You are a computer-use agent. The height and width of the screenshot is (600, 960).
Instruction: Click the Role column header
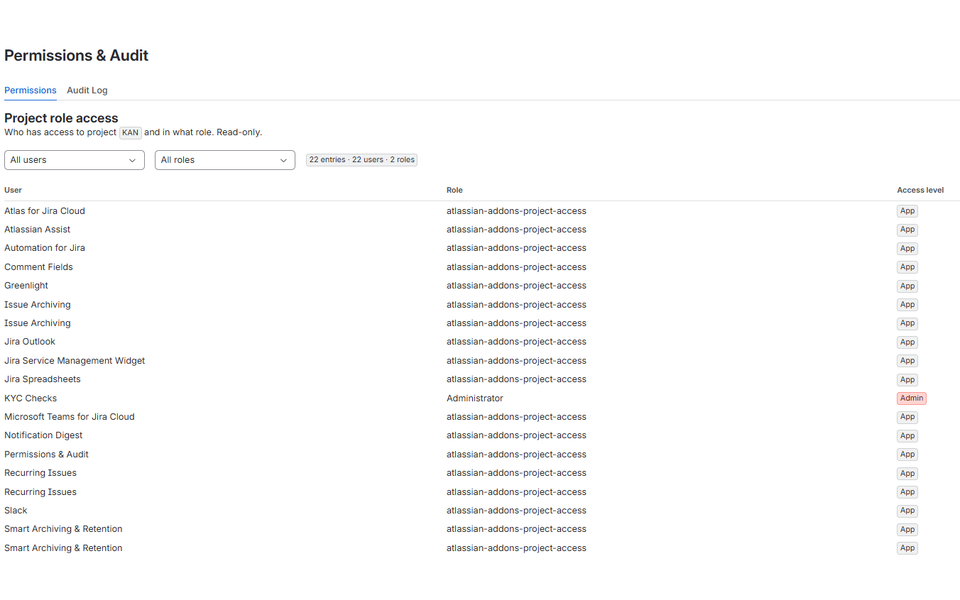click(454, 190)
